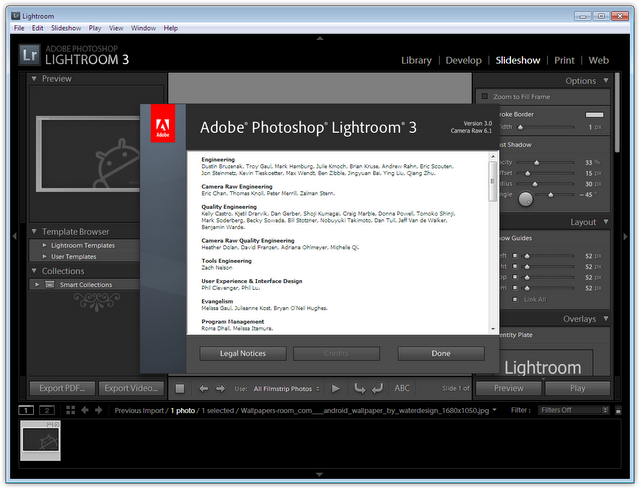
Task: Collapse the Template Browser panel
Action: [x=34, y=231]
